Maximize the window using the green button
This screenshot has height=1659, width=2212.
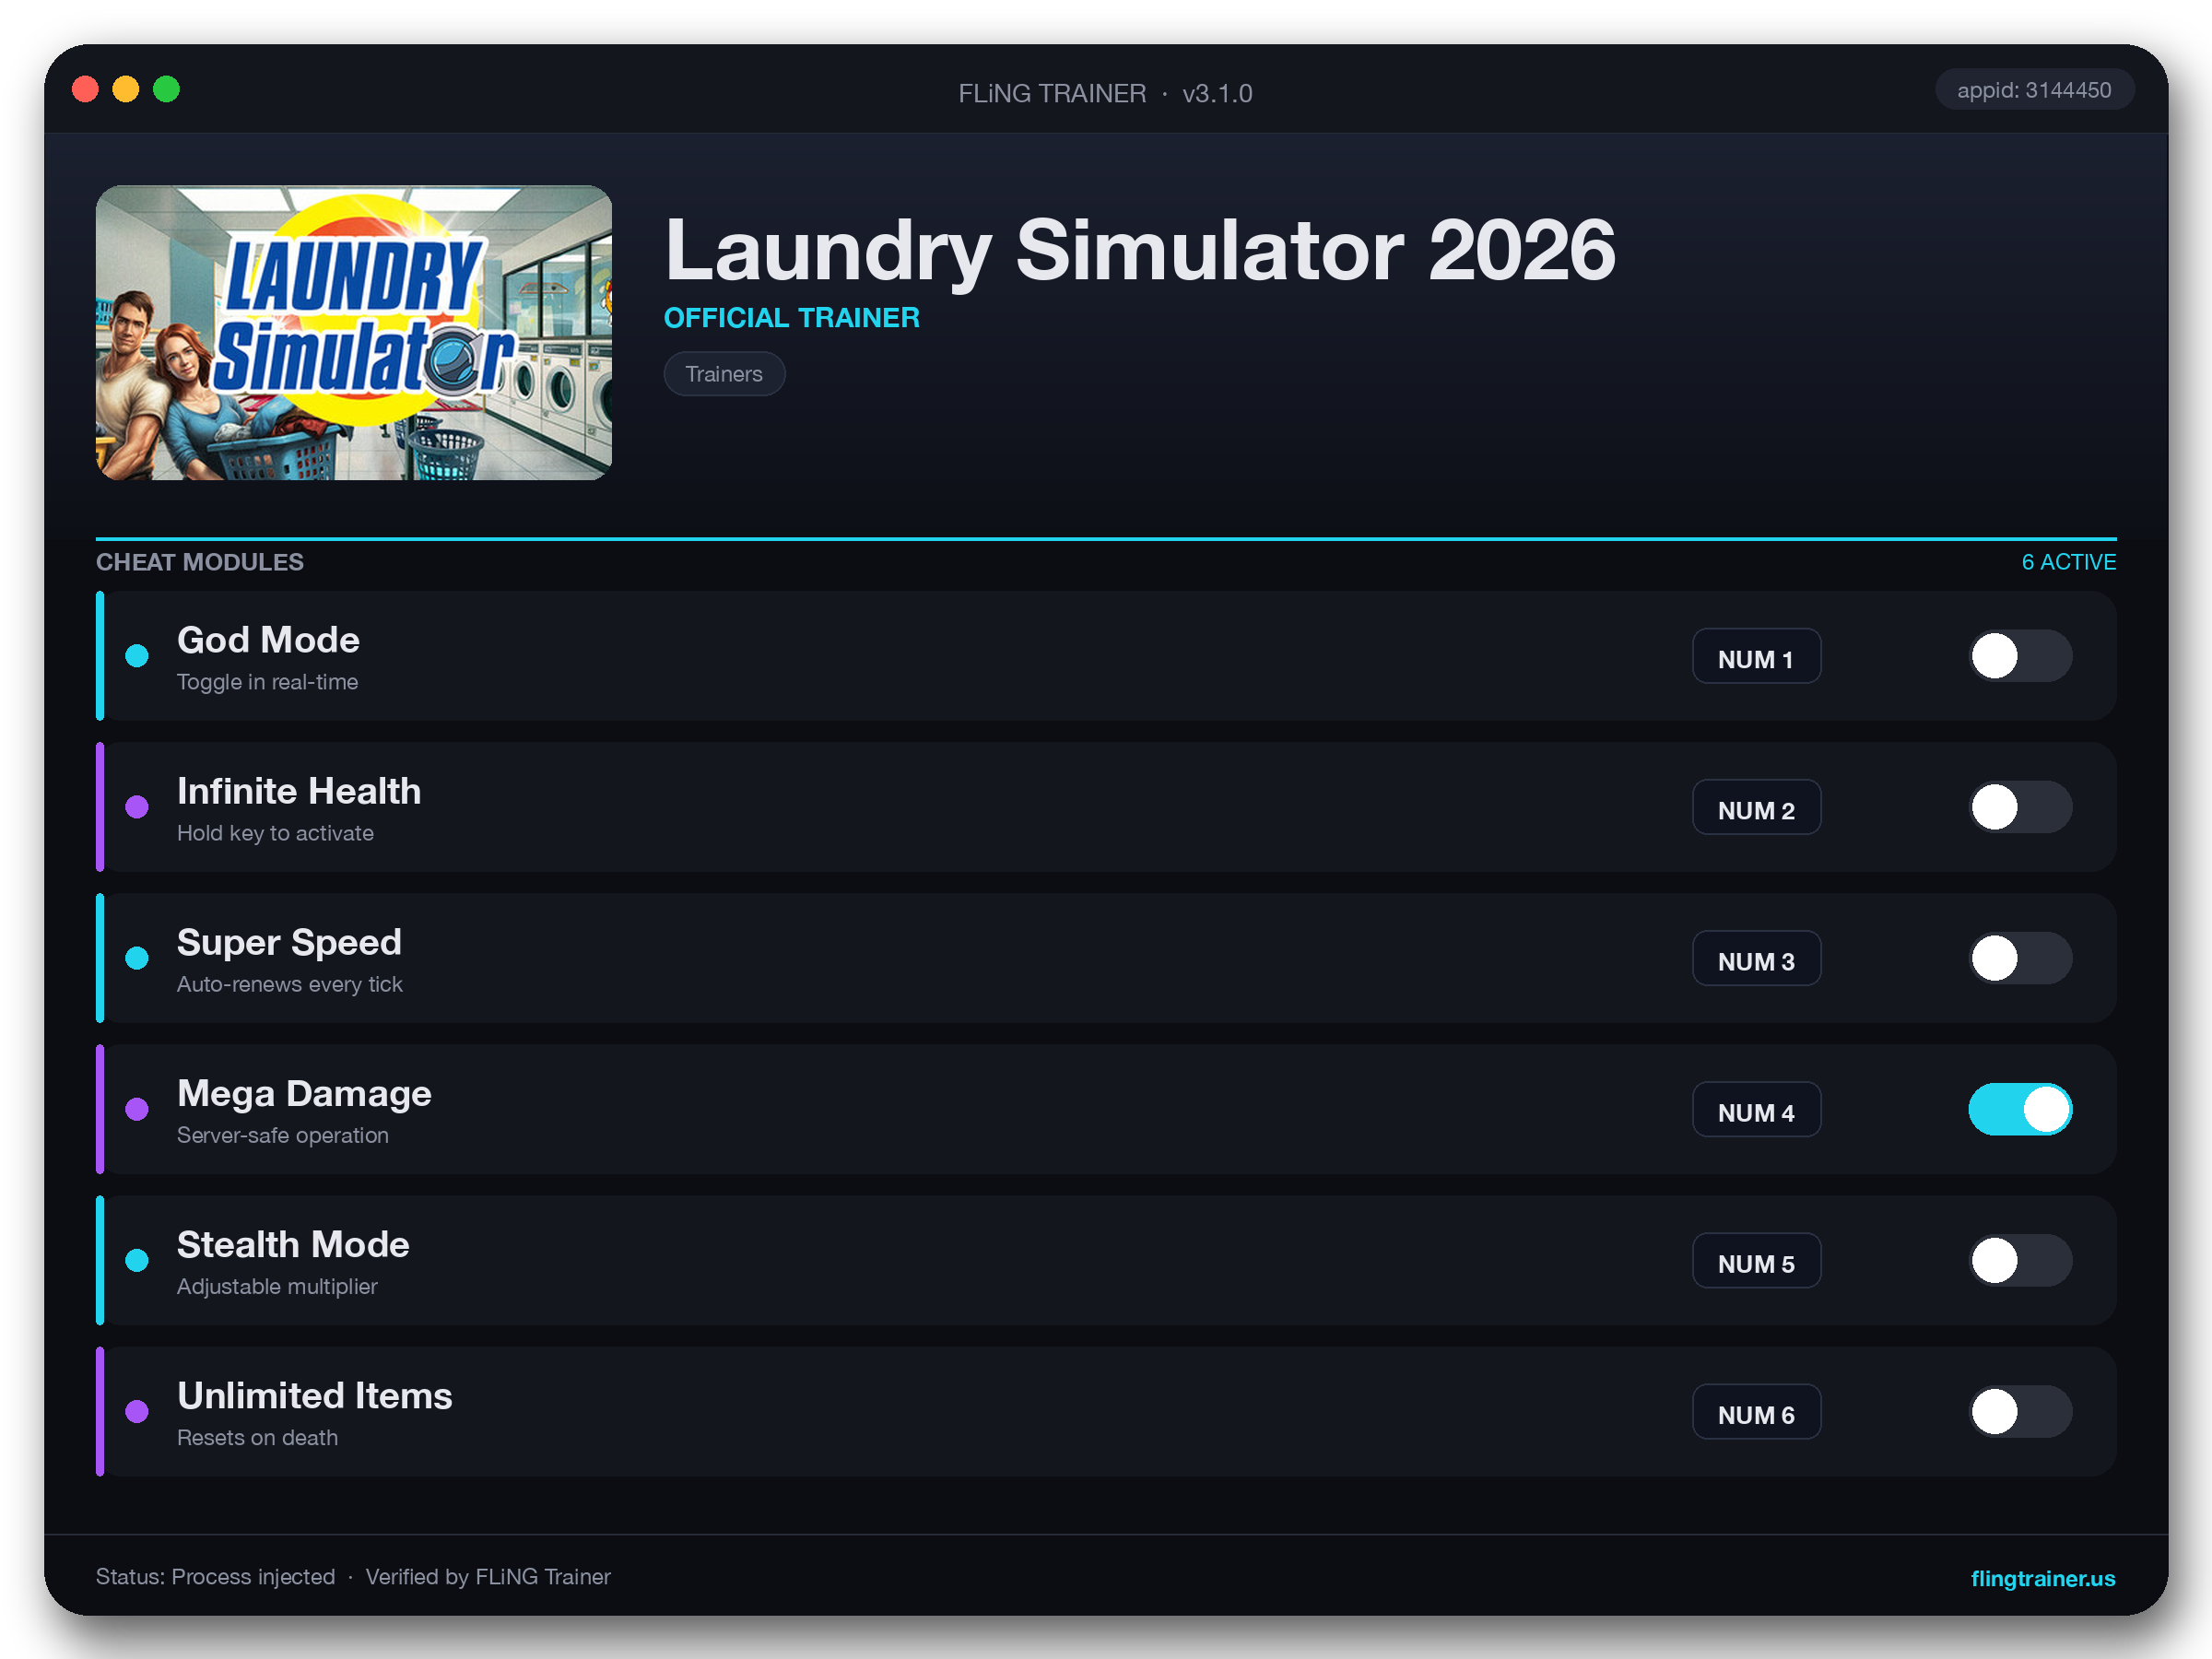166,90
